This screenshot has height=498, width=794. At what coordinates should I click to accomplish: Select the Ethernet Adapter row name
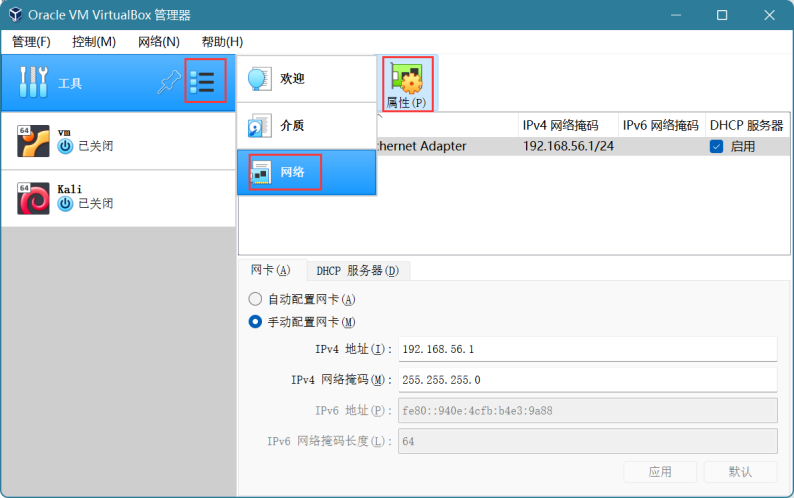421,146
